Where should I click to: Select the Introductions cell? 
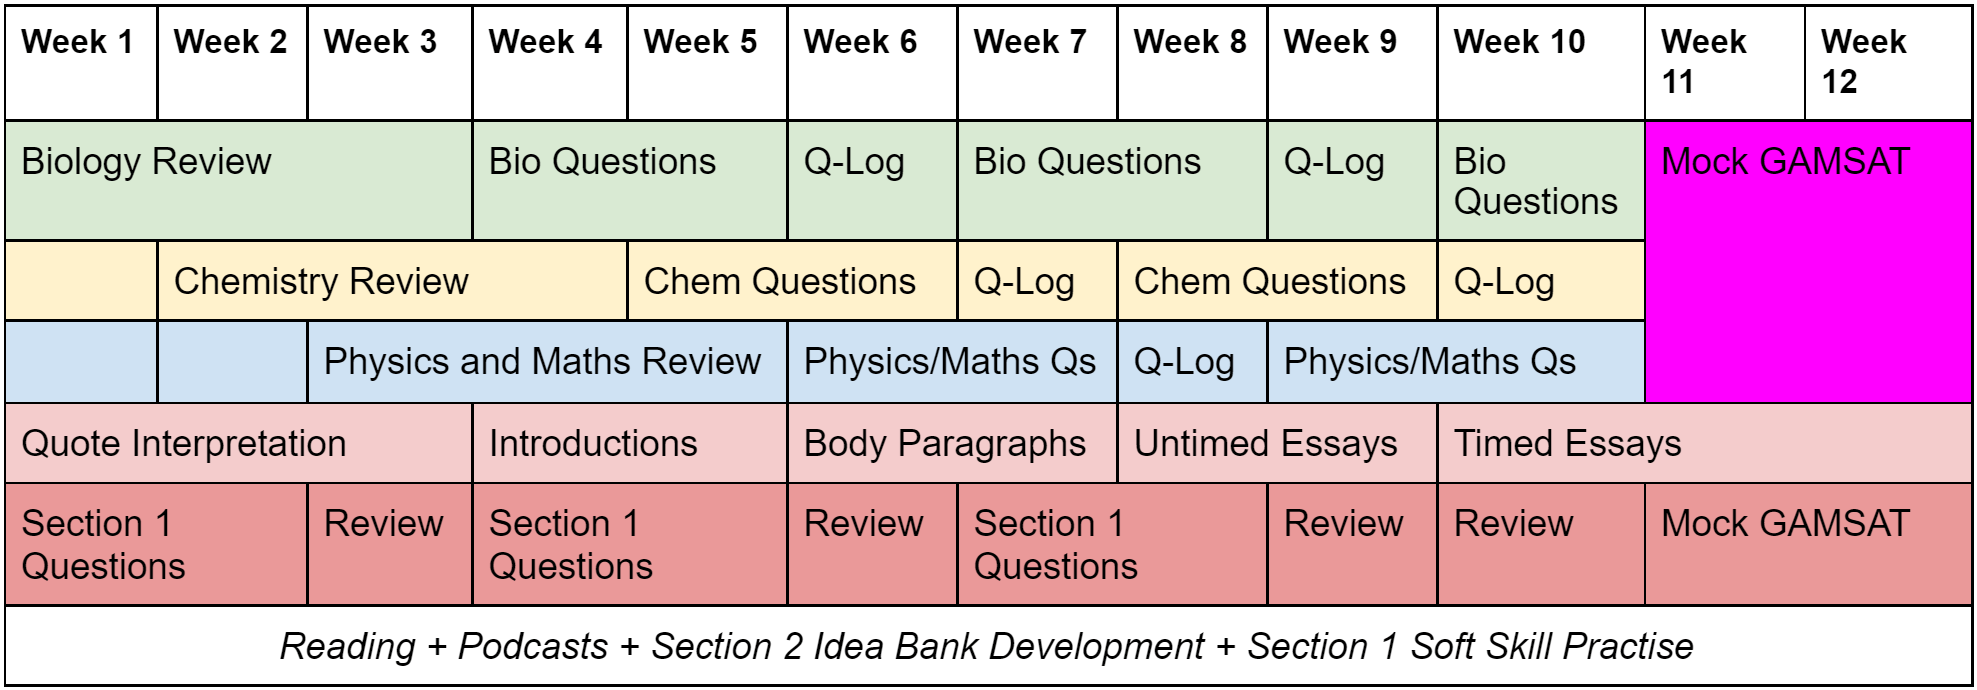point(630,443)
